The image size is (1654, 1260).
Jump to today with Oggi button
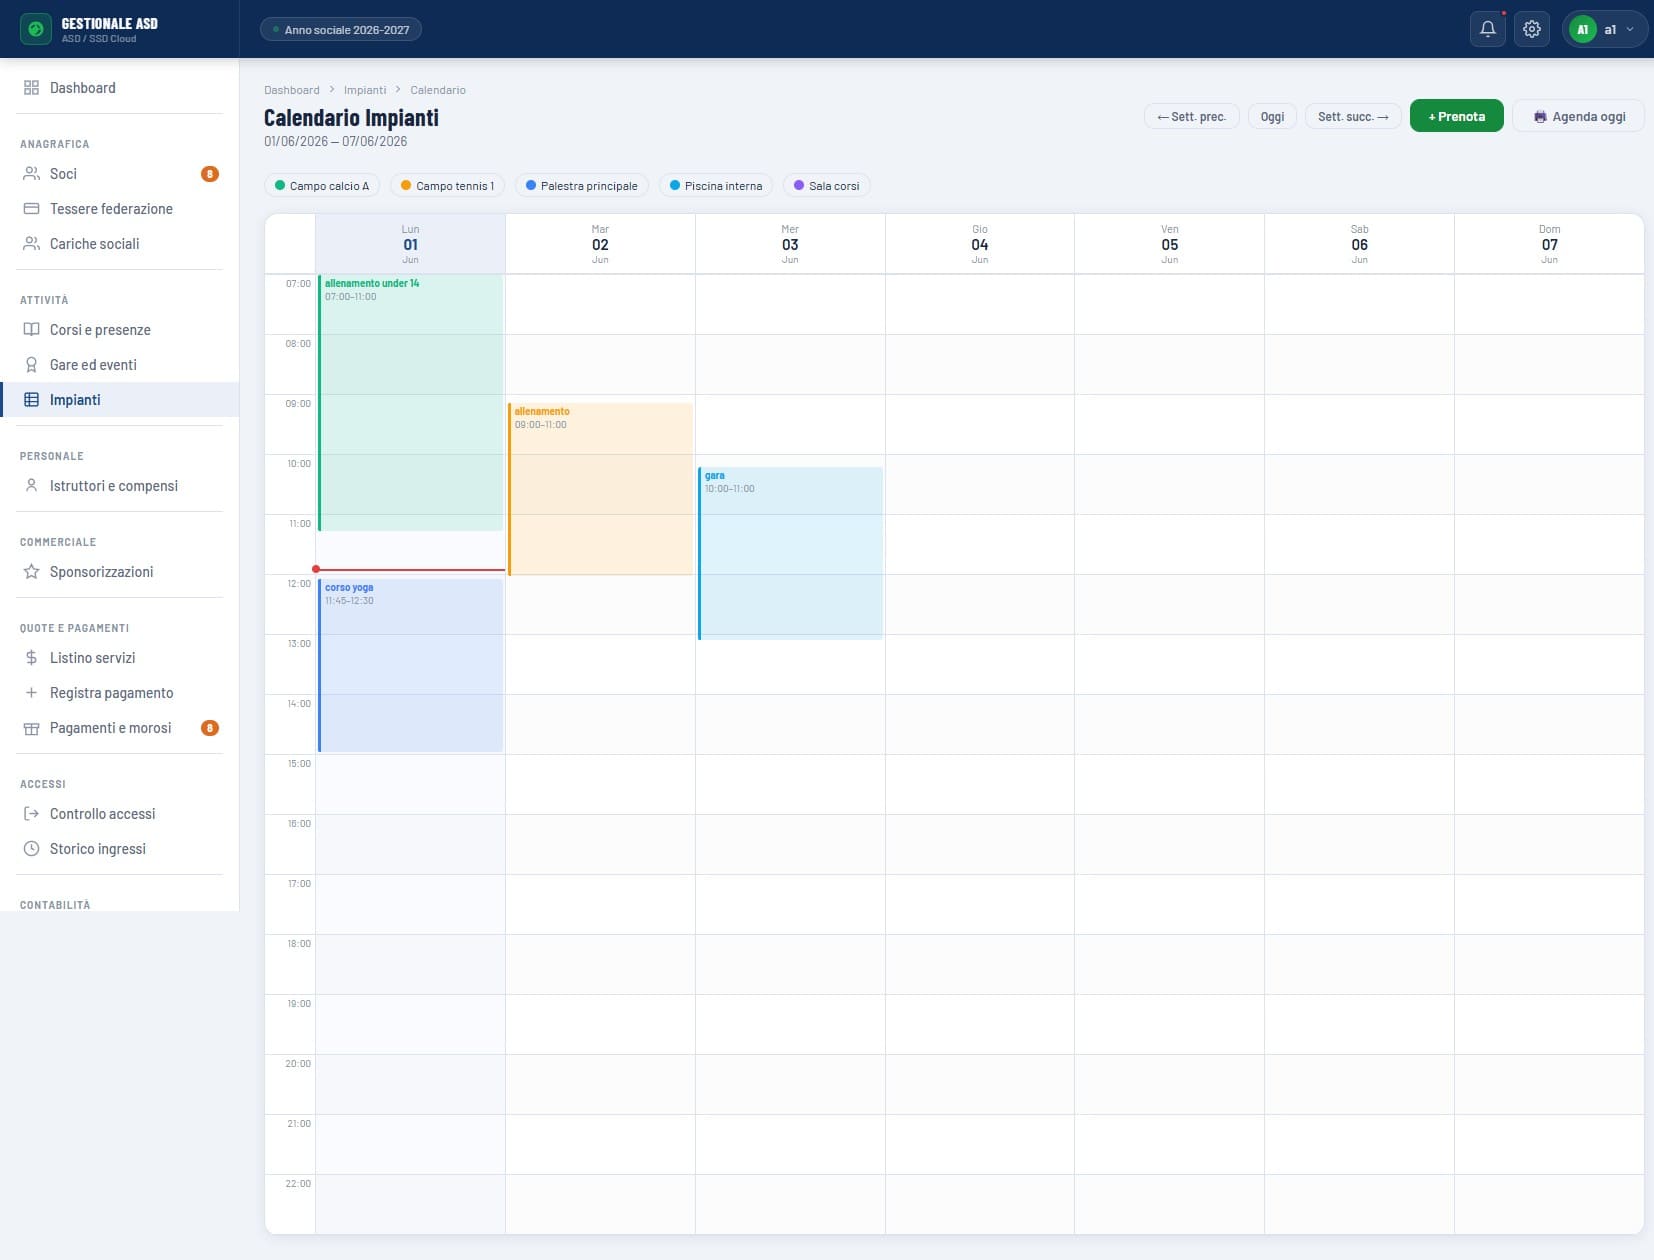tap(1272, 117)
